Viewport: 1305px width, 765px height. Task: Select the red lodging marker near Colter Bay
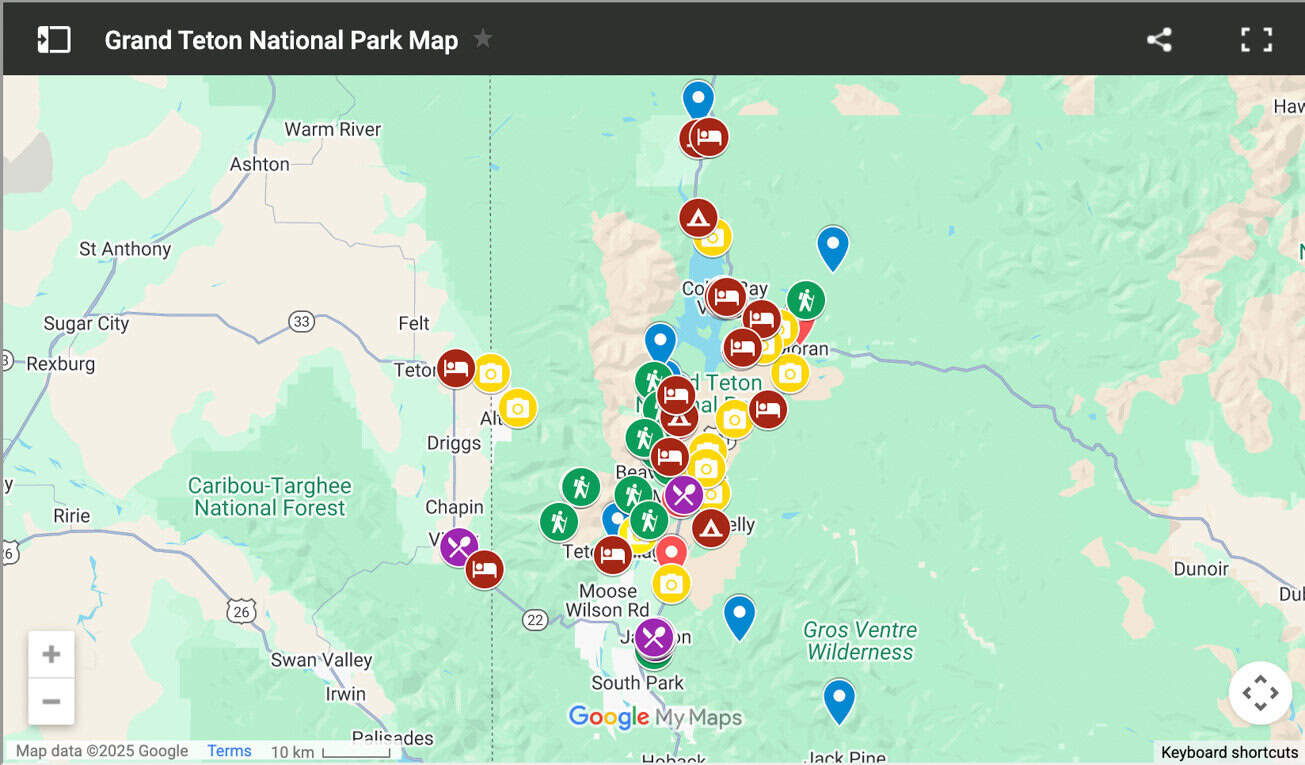point(727,297)
